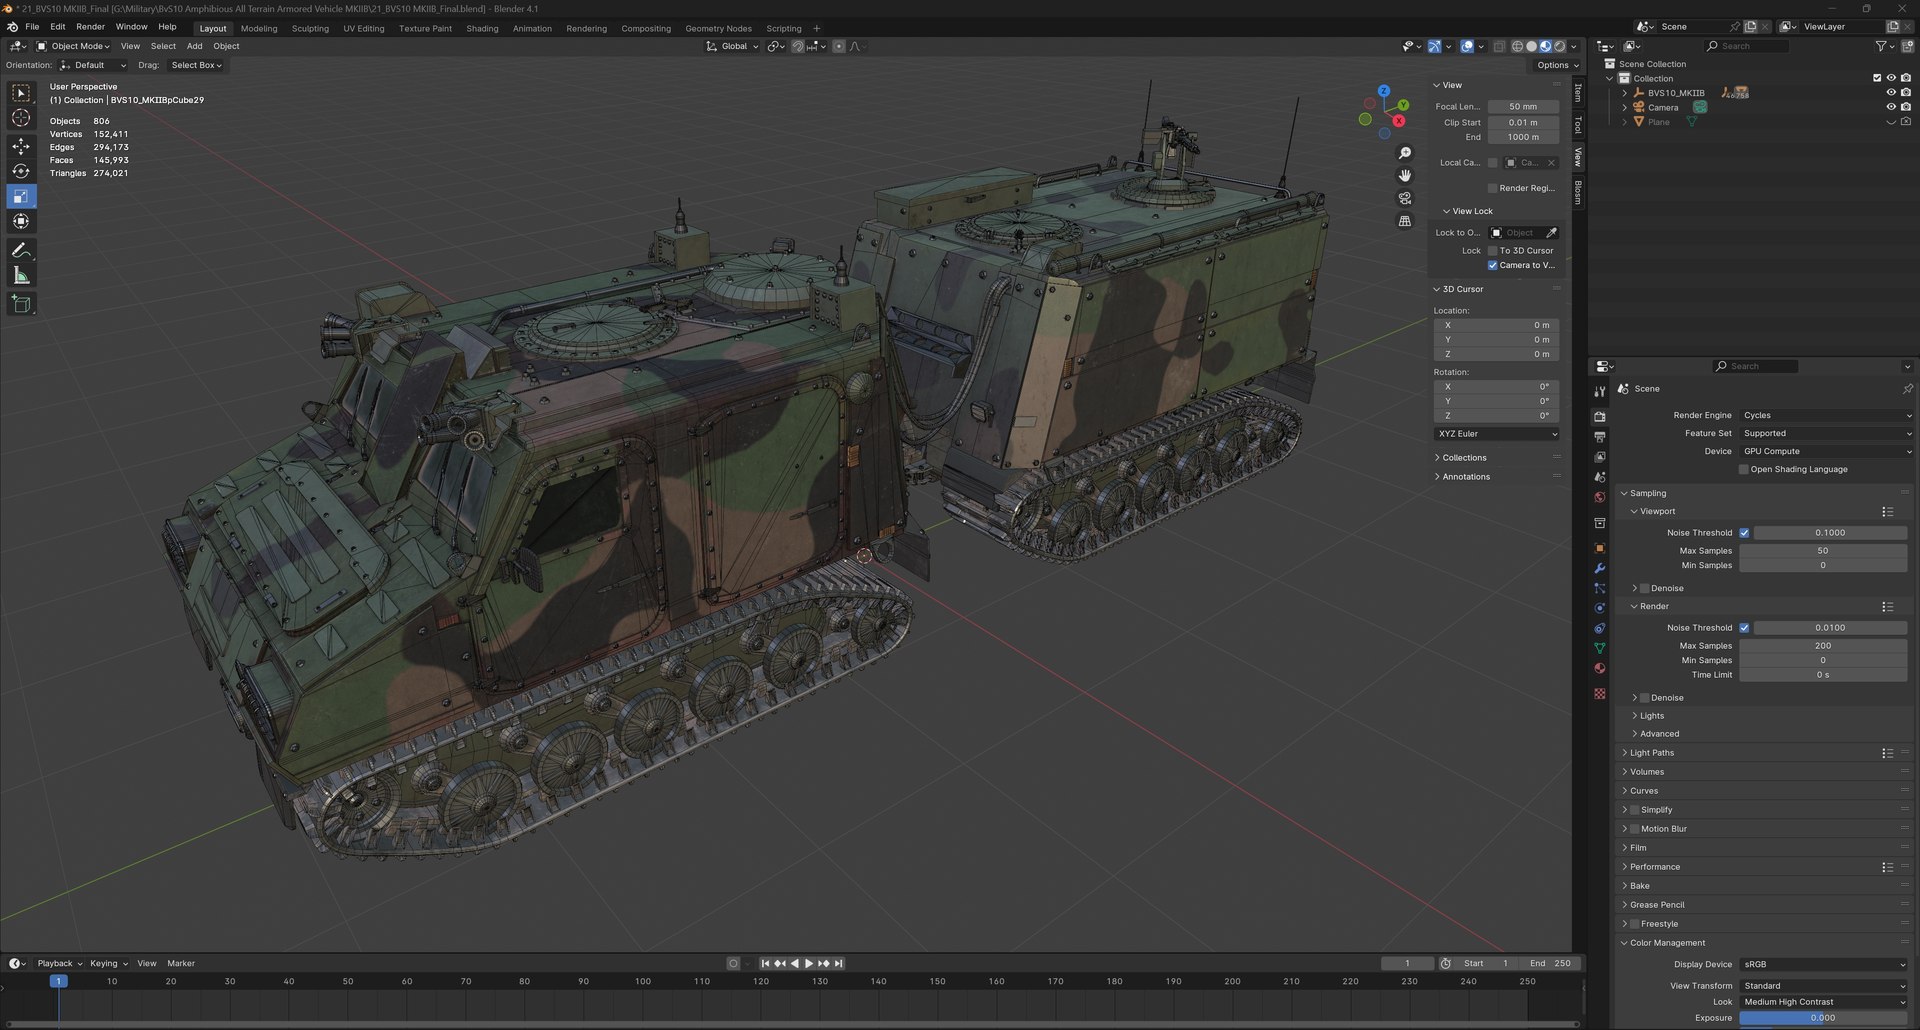Image resolution: width=1920 pixels, height=1030 pixels.
Task: Select the Cursor tool in the left toolbar
Action: pyautogui.click(x=21, y=118)
